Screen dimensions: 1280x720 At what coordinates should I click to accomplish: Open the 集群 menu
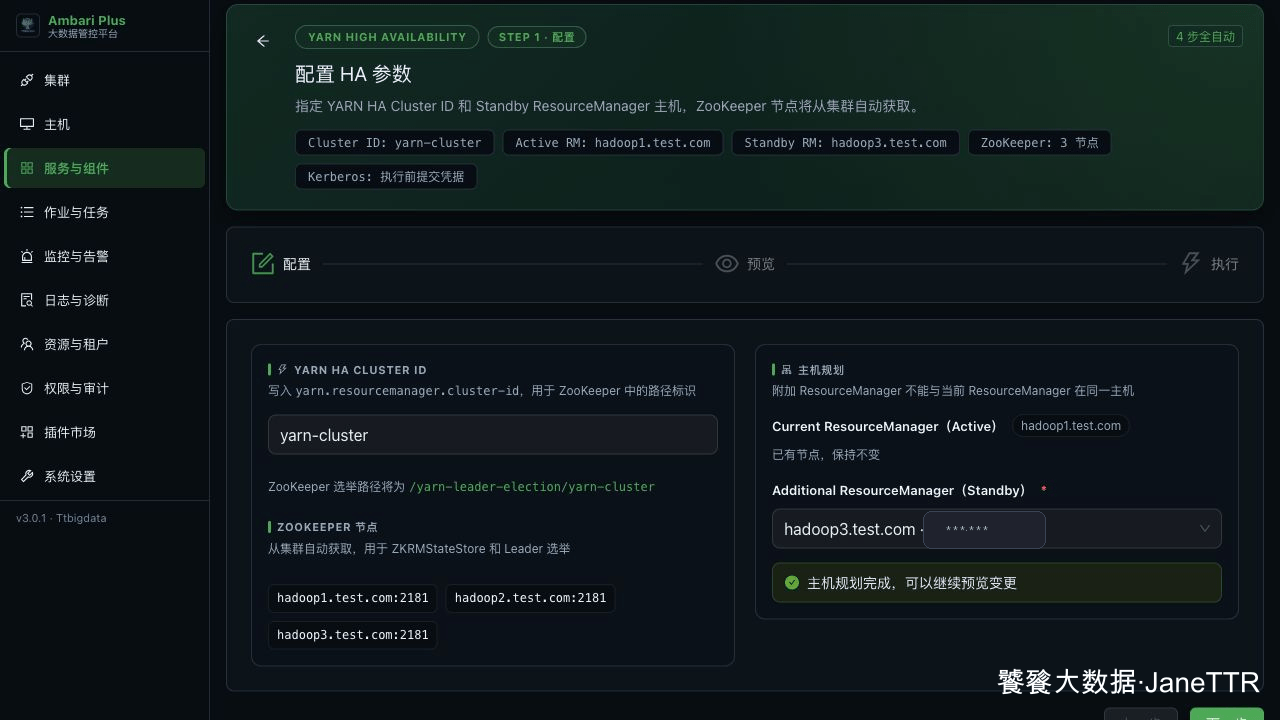(x=105, y=80)
